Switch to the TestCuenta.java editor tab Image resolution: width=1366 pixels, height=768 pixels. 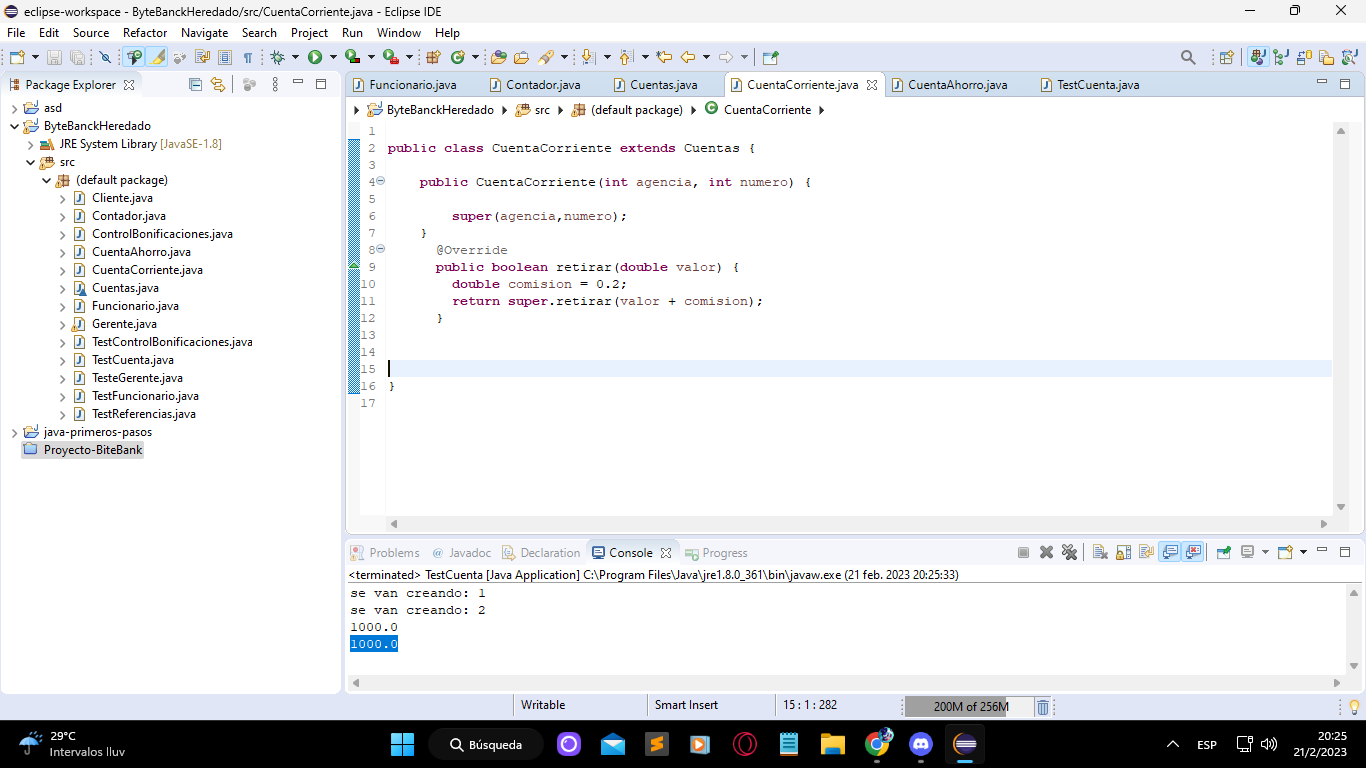coord(1098,85)
